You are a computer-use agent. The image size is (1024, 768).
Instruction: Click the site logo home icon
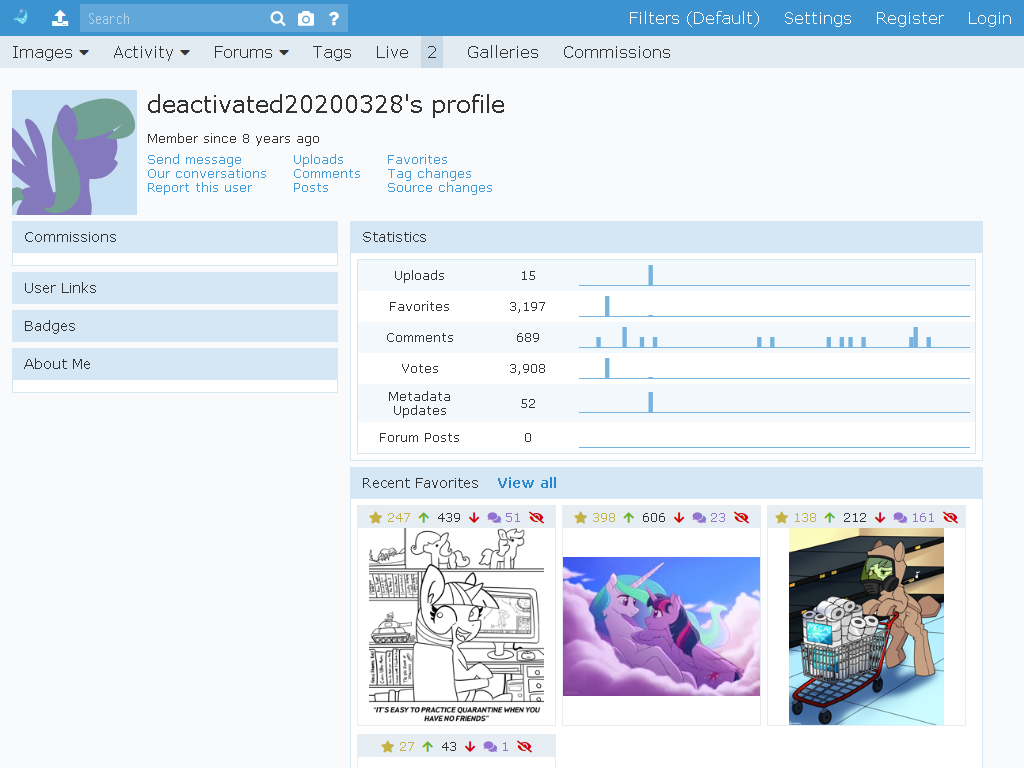click(21, 18)
